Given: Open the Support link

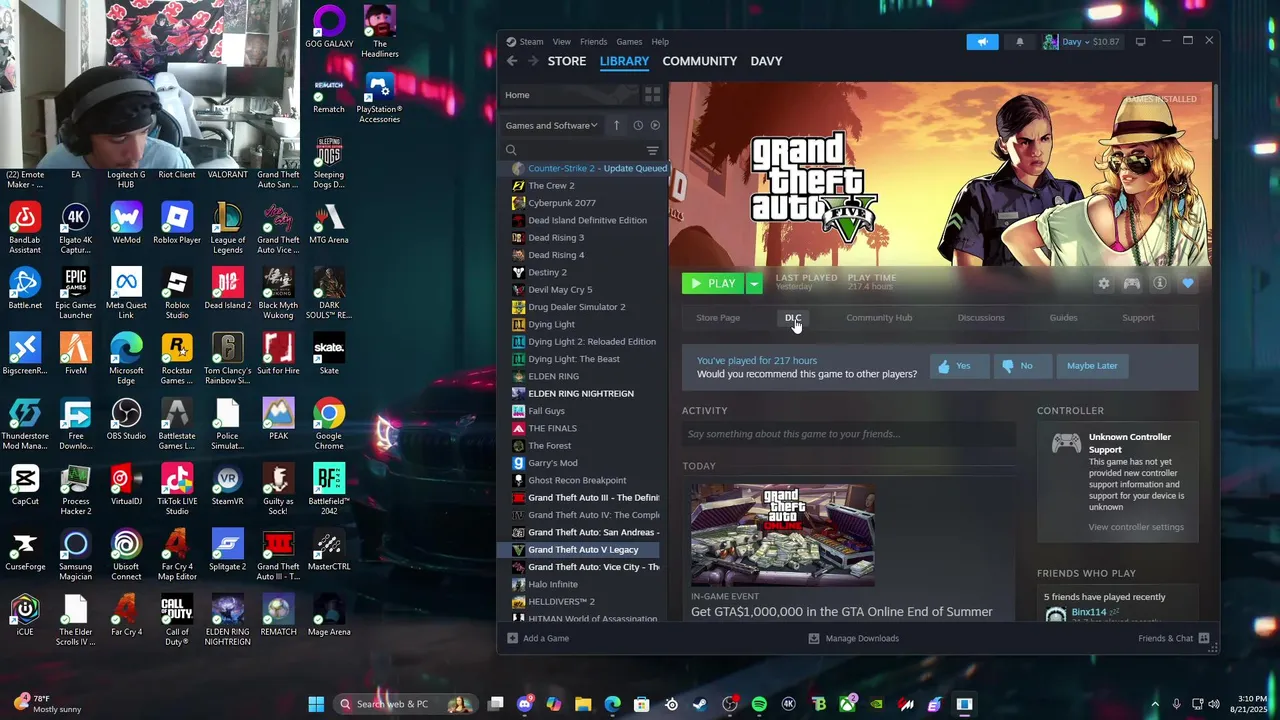Looking at the screenshot, I should [1138, 318].
